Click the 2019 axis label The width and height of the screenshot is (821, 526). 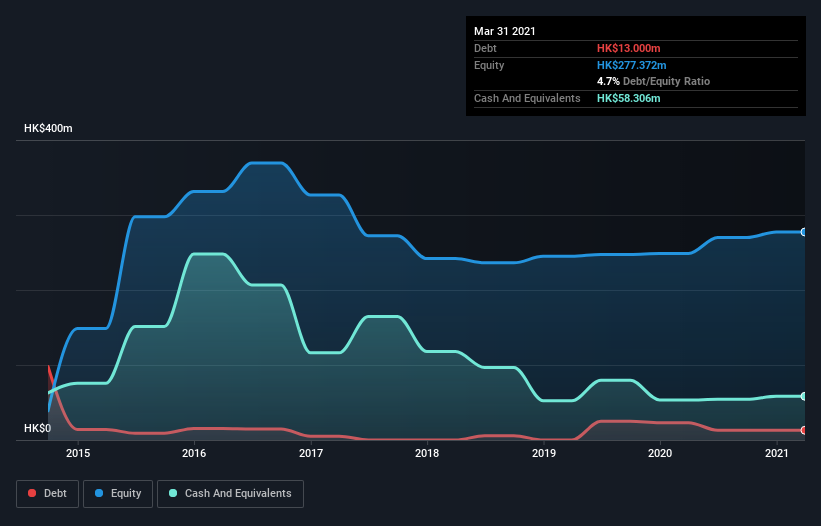(x=544, y=453)
